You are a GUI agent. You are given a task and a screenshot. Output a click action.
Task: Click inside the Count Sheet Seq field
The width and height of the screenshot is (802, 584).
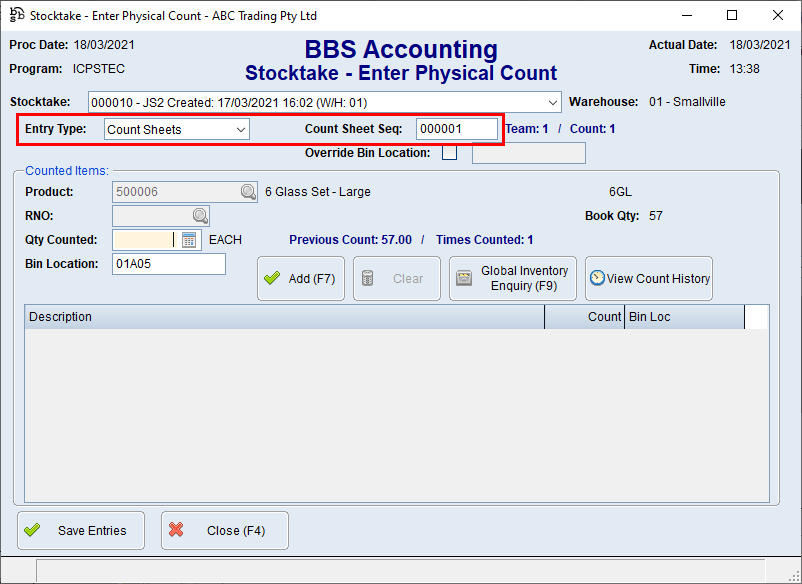pyautogui.click(x=456, y=129)
